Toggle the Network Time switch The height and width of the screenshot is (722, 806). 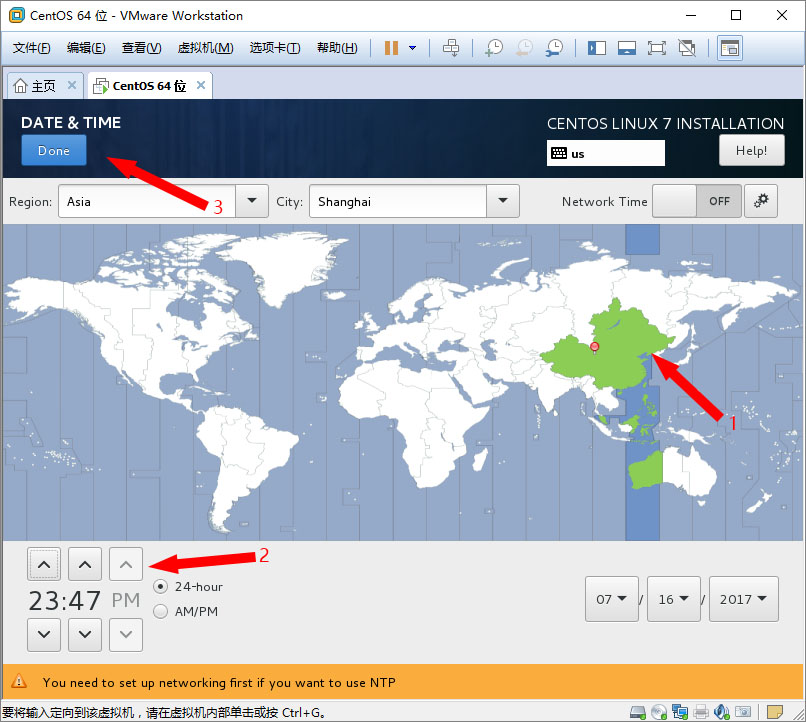[x=697, y=201]
